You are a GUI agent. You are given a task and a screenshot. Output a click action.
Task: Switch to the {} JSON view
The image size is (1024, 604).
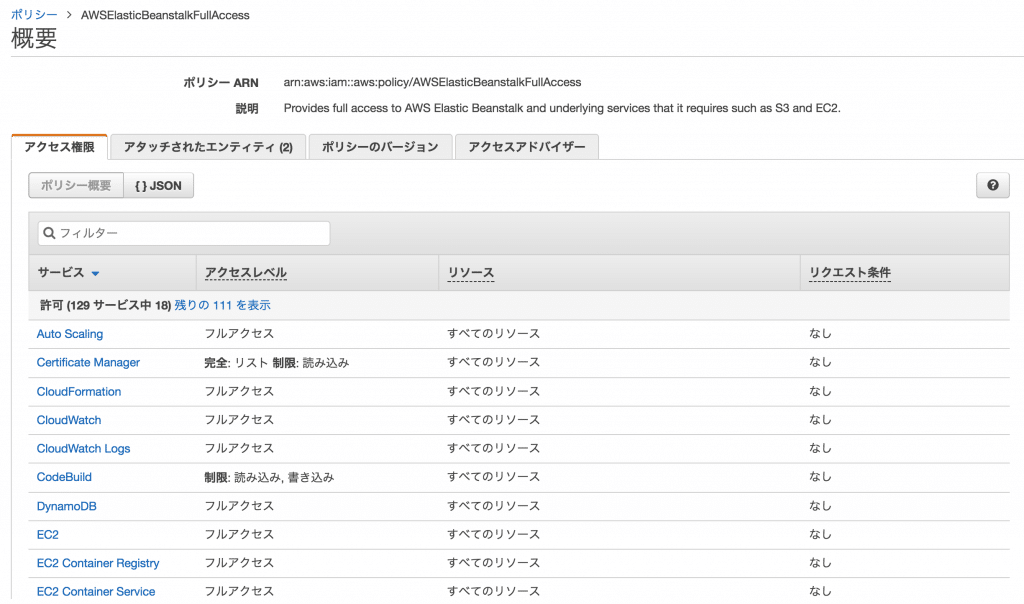[x=158, y=185]
